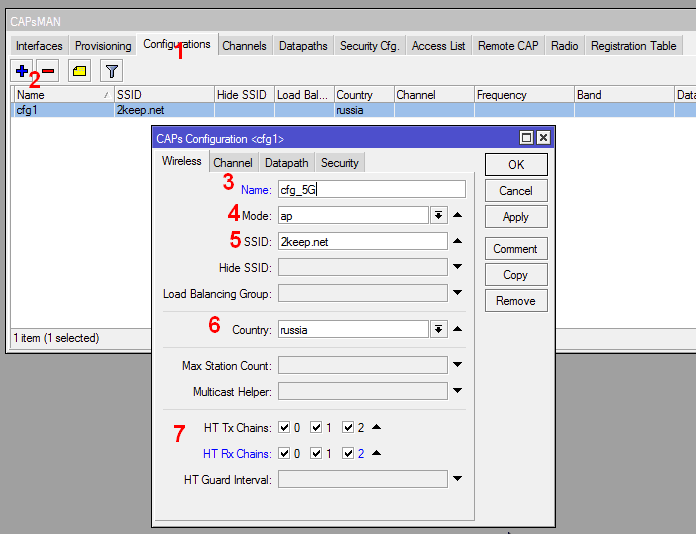The height and width of the screenshot is (534, 696).
Task: Collapse HT Rx Chains up arrow
Action: [376, 453]
